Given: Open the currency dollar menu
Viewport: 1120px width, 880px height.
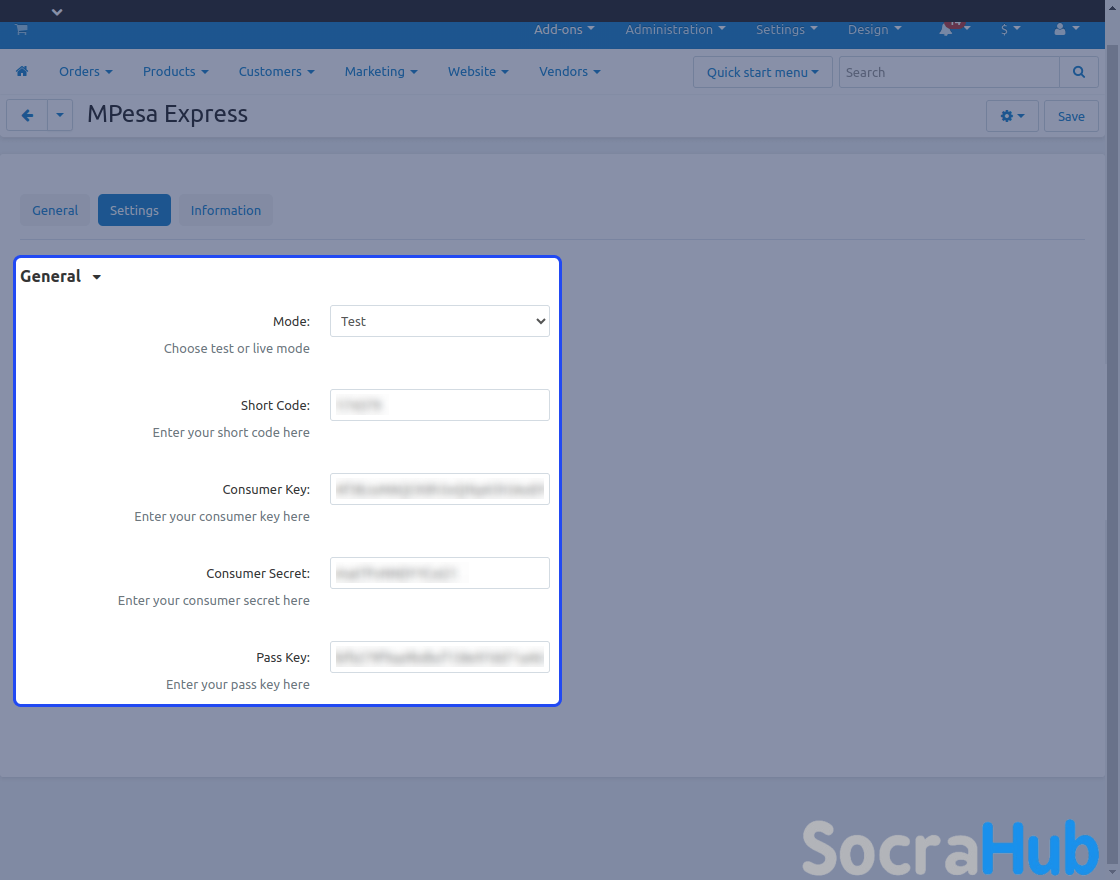Looking at the screenshot, I should tap(1010, 30).
